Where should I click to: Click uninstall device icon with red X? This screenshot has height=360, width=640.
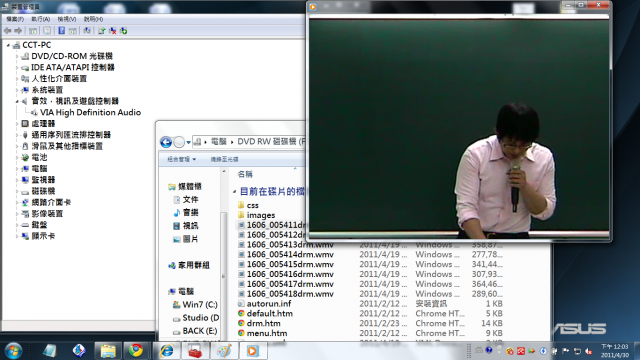tap(113, 31)
